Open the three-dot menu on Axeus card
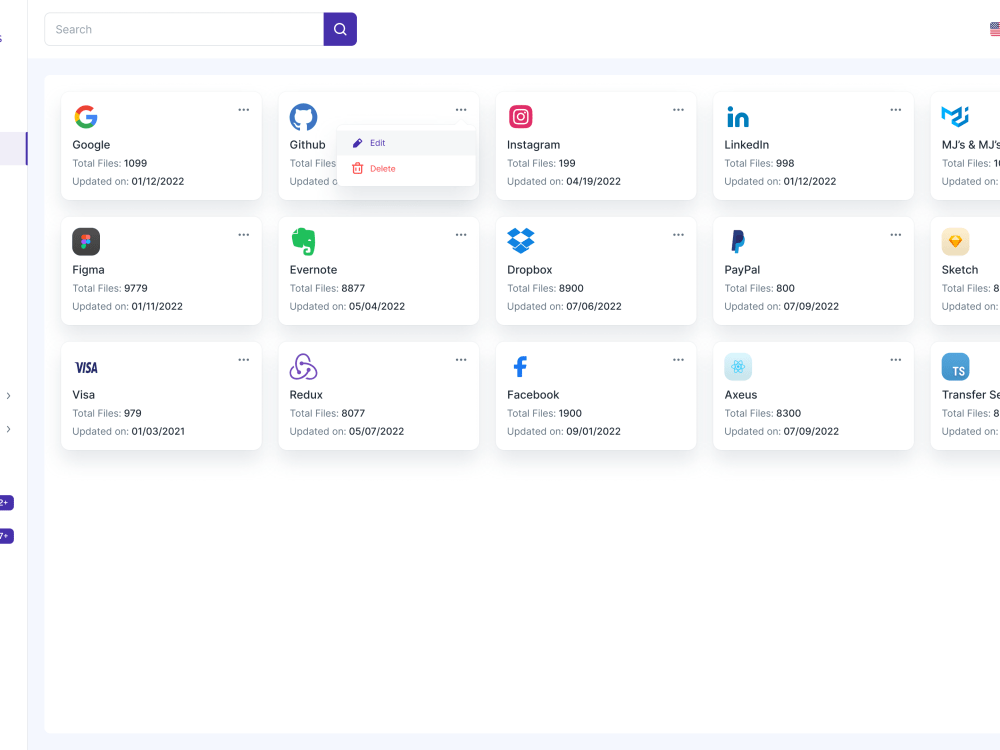The height and width of the screenshot is (750, 1000). [x=896, y=360]
